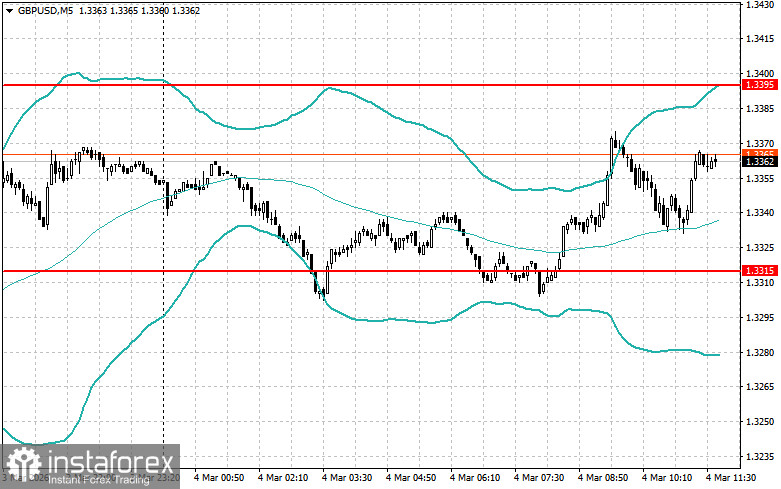The image size is (781, 489).
Task: Click the 4 Mar 04:50 time label
Action: [411, 478]
